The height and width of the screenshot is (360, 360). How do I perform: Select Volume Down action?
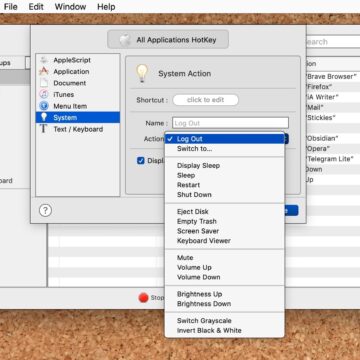click(x=225, y=277)
